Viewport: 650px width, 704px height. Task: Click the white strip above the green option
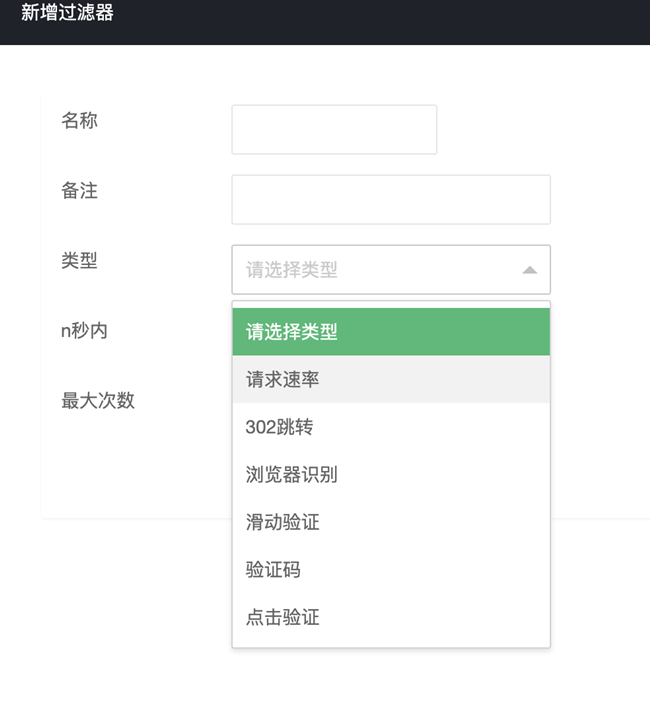pyautogui.click(x=391, y=304)
